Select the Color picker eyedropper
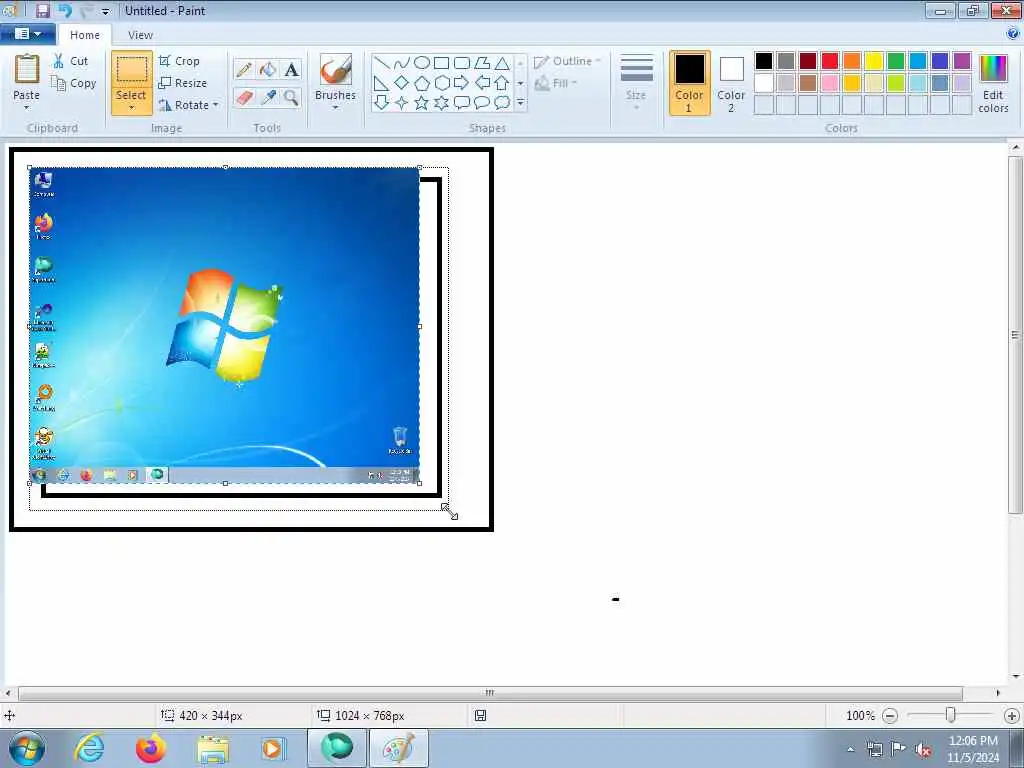This screenshot has width=1024, height=768. (x=268, y=97)
